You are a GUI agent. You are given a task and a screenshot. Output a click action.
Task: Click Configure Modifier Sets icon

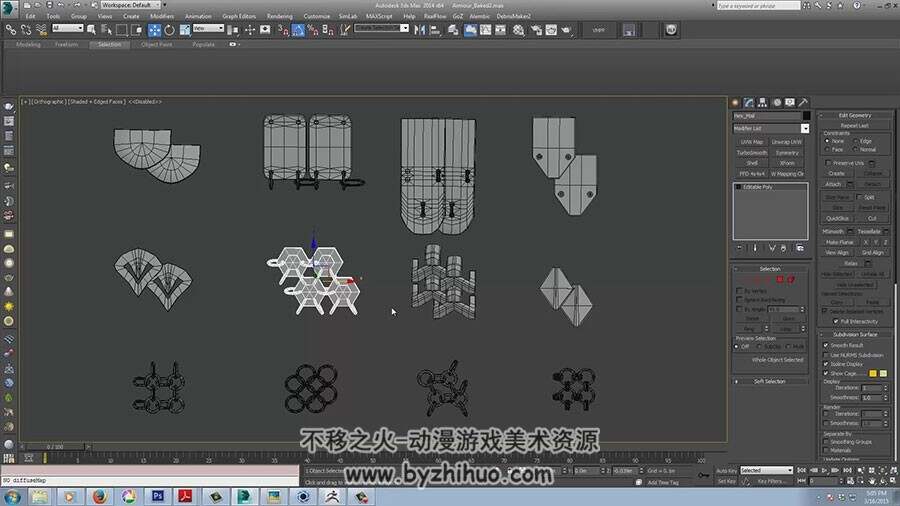800,248
